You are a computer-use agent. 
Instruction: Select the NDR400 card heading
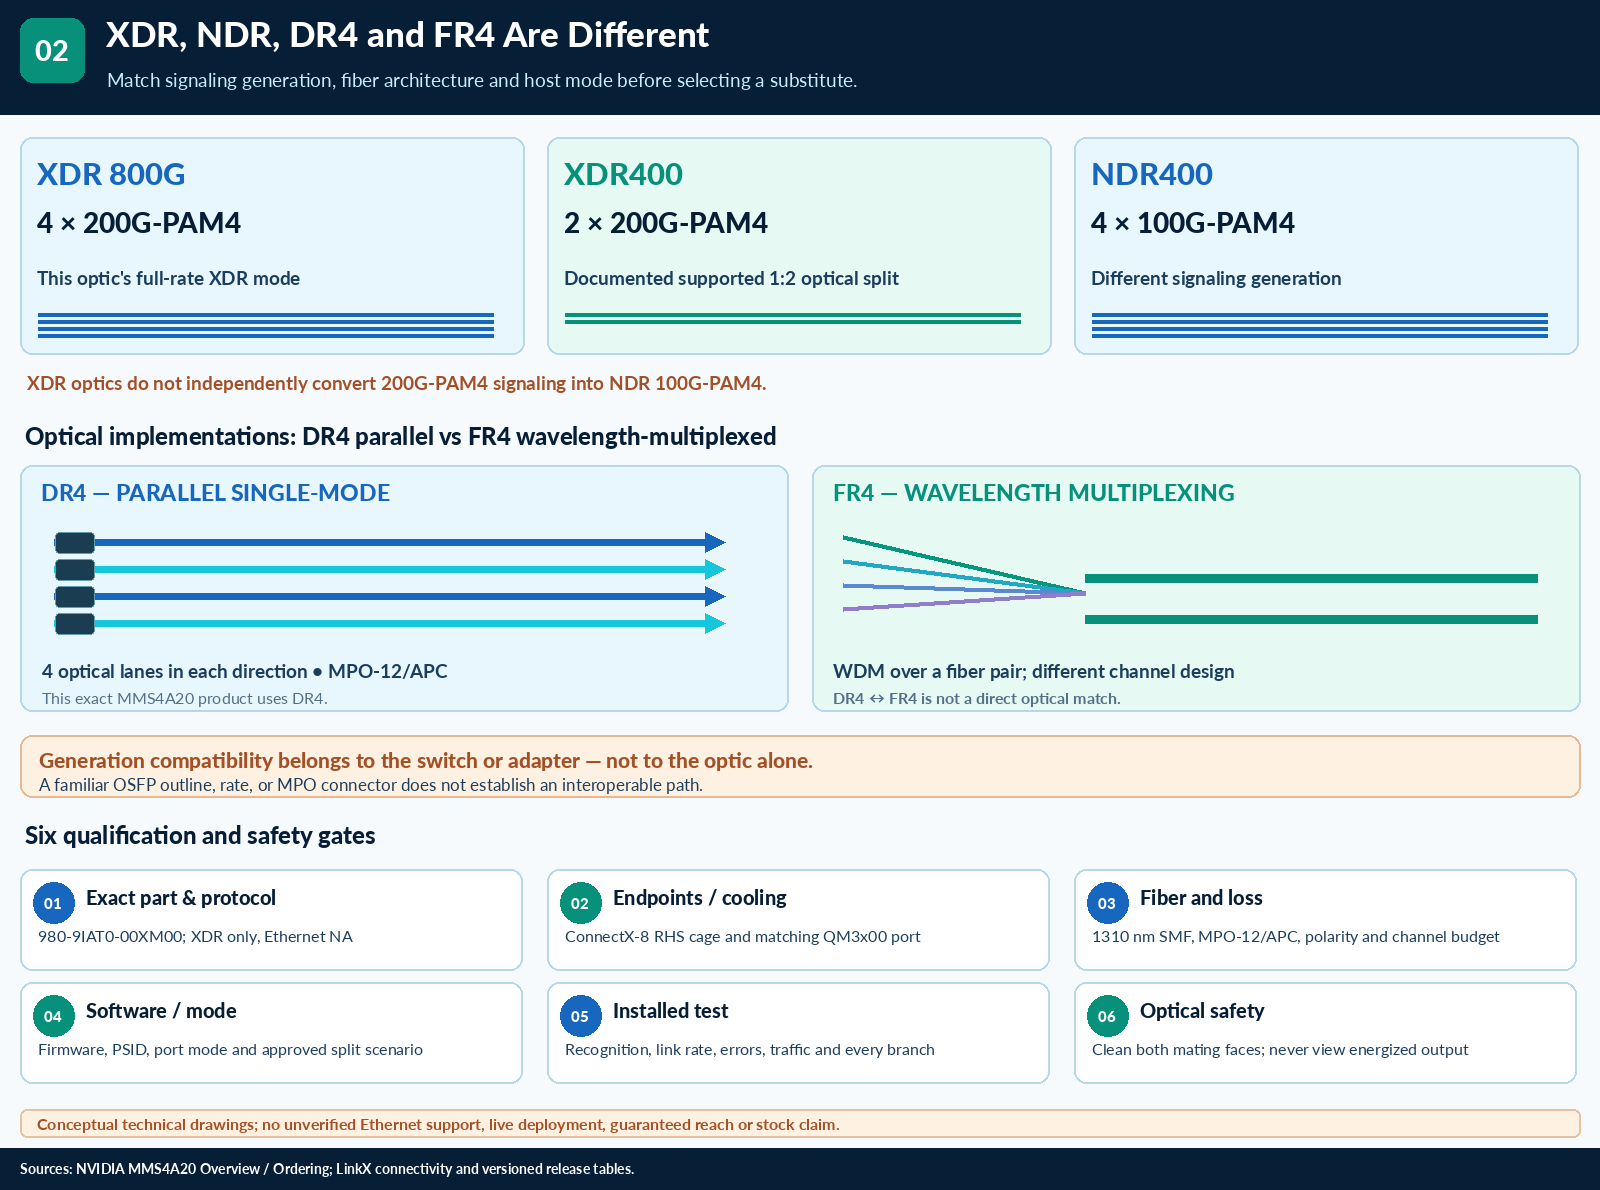pos(1152,174)
